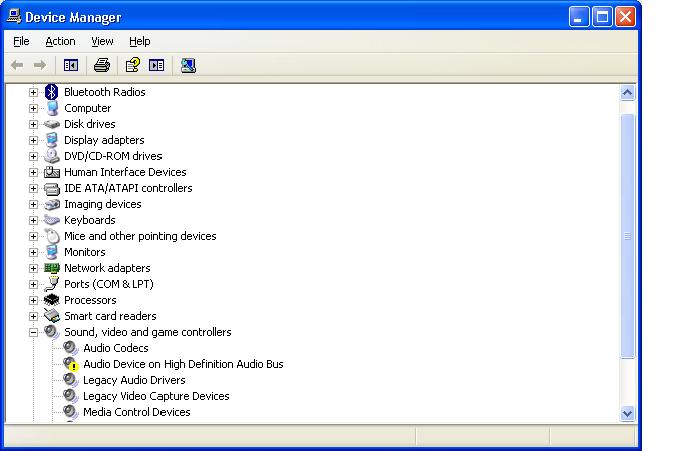Select the Legacy Audio Drivers entry
683x451 pixels.
[x=134, y=380]
